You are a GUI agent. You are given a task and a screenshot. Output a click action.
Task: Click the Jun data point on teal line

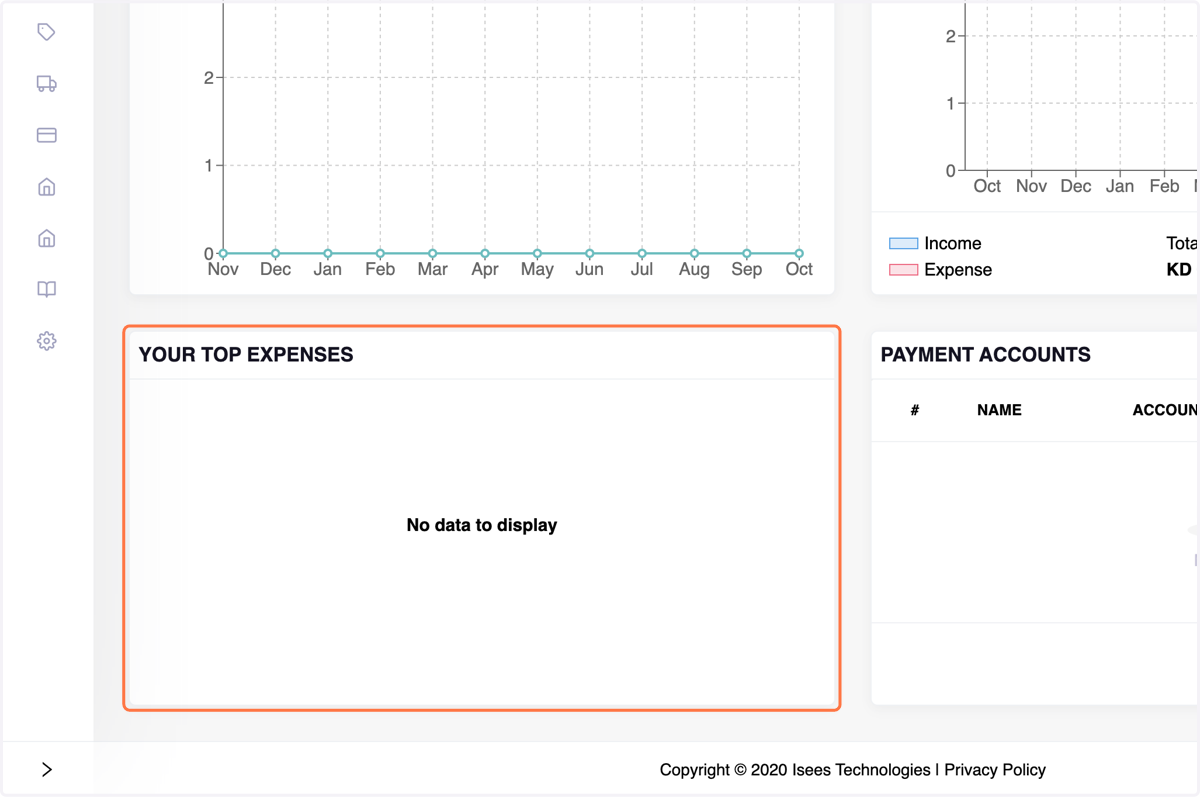click(x=590, y=254)
